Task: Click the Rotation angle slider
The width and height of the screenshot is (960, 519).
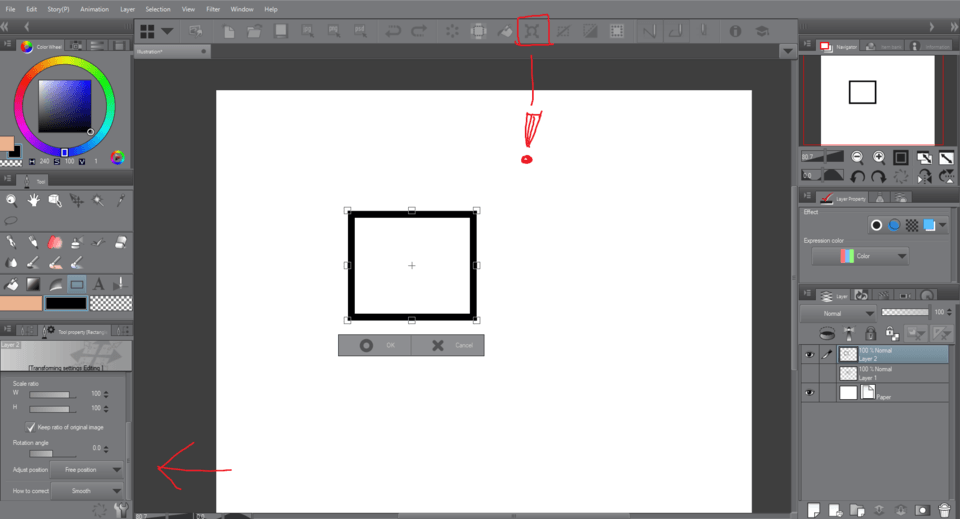Action: [53, 454]
